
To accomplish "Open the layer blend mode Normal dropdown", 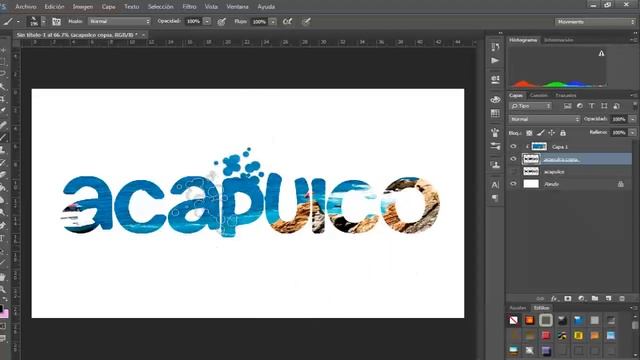I will pos(544,119).
